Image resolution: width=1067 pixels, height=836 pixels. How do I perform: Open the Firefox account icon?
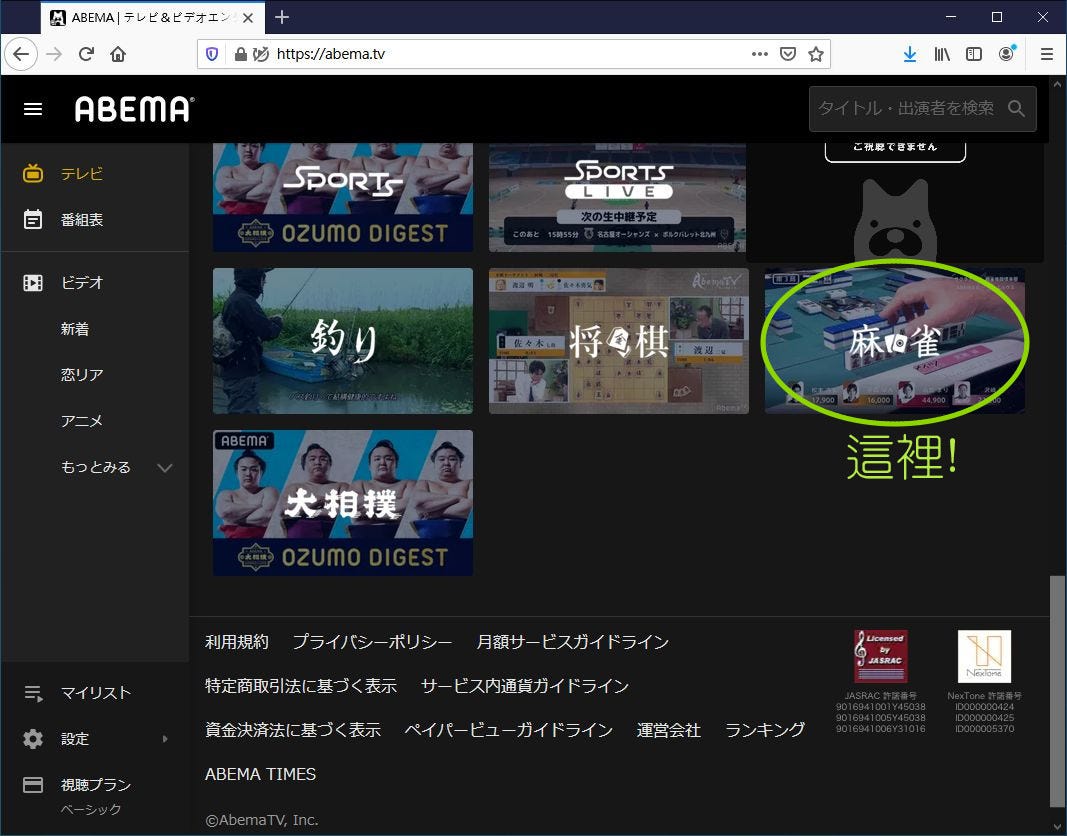(x=1006, y=54)
